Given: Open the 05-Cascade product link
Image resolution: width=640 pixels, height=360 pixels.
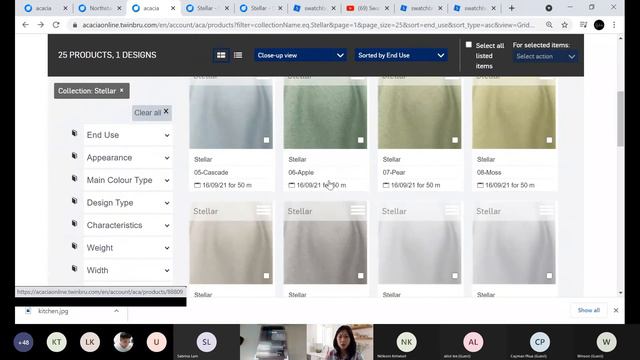Looking at the screenshot, I should [211, 172].
